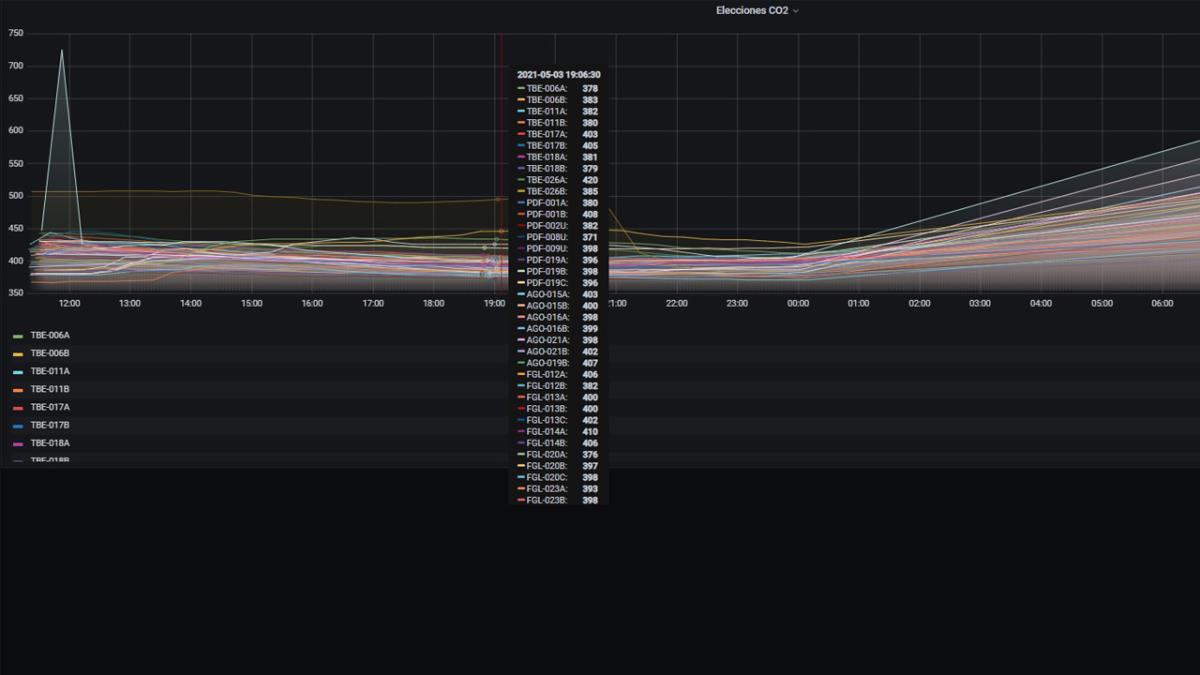1200x675 pixels.
Task: Click the PDF-008U row showing 371 in tooltip
Action: pyautogui.click(x=557, y=237)
